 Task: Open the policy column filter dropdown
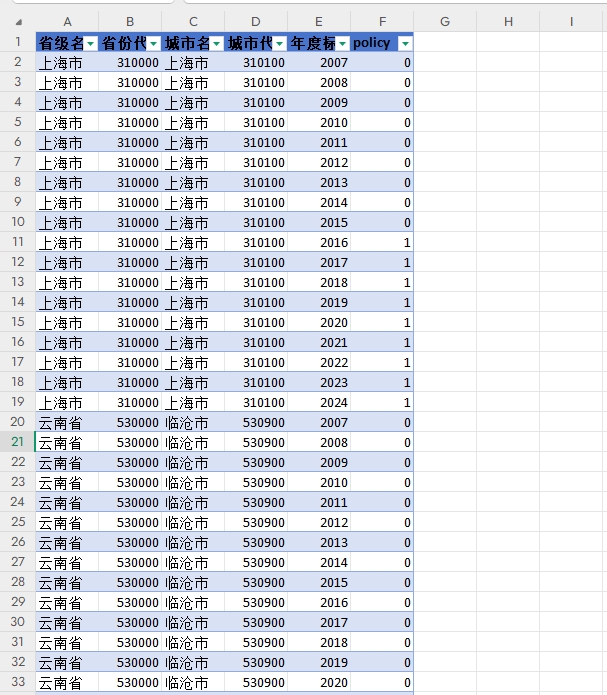(405, 43)
